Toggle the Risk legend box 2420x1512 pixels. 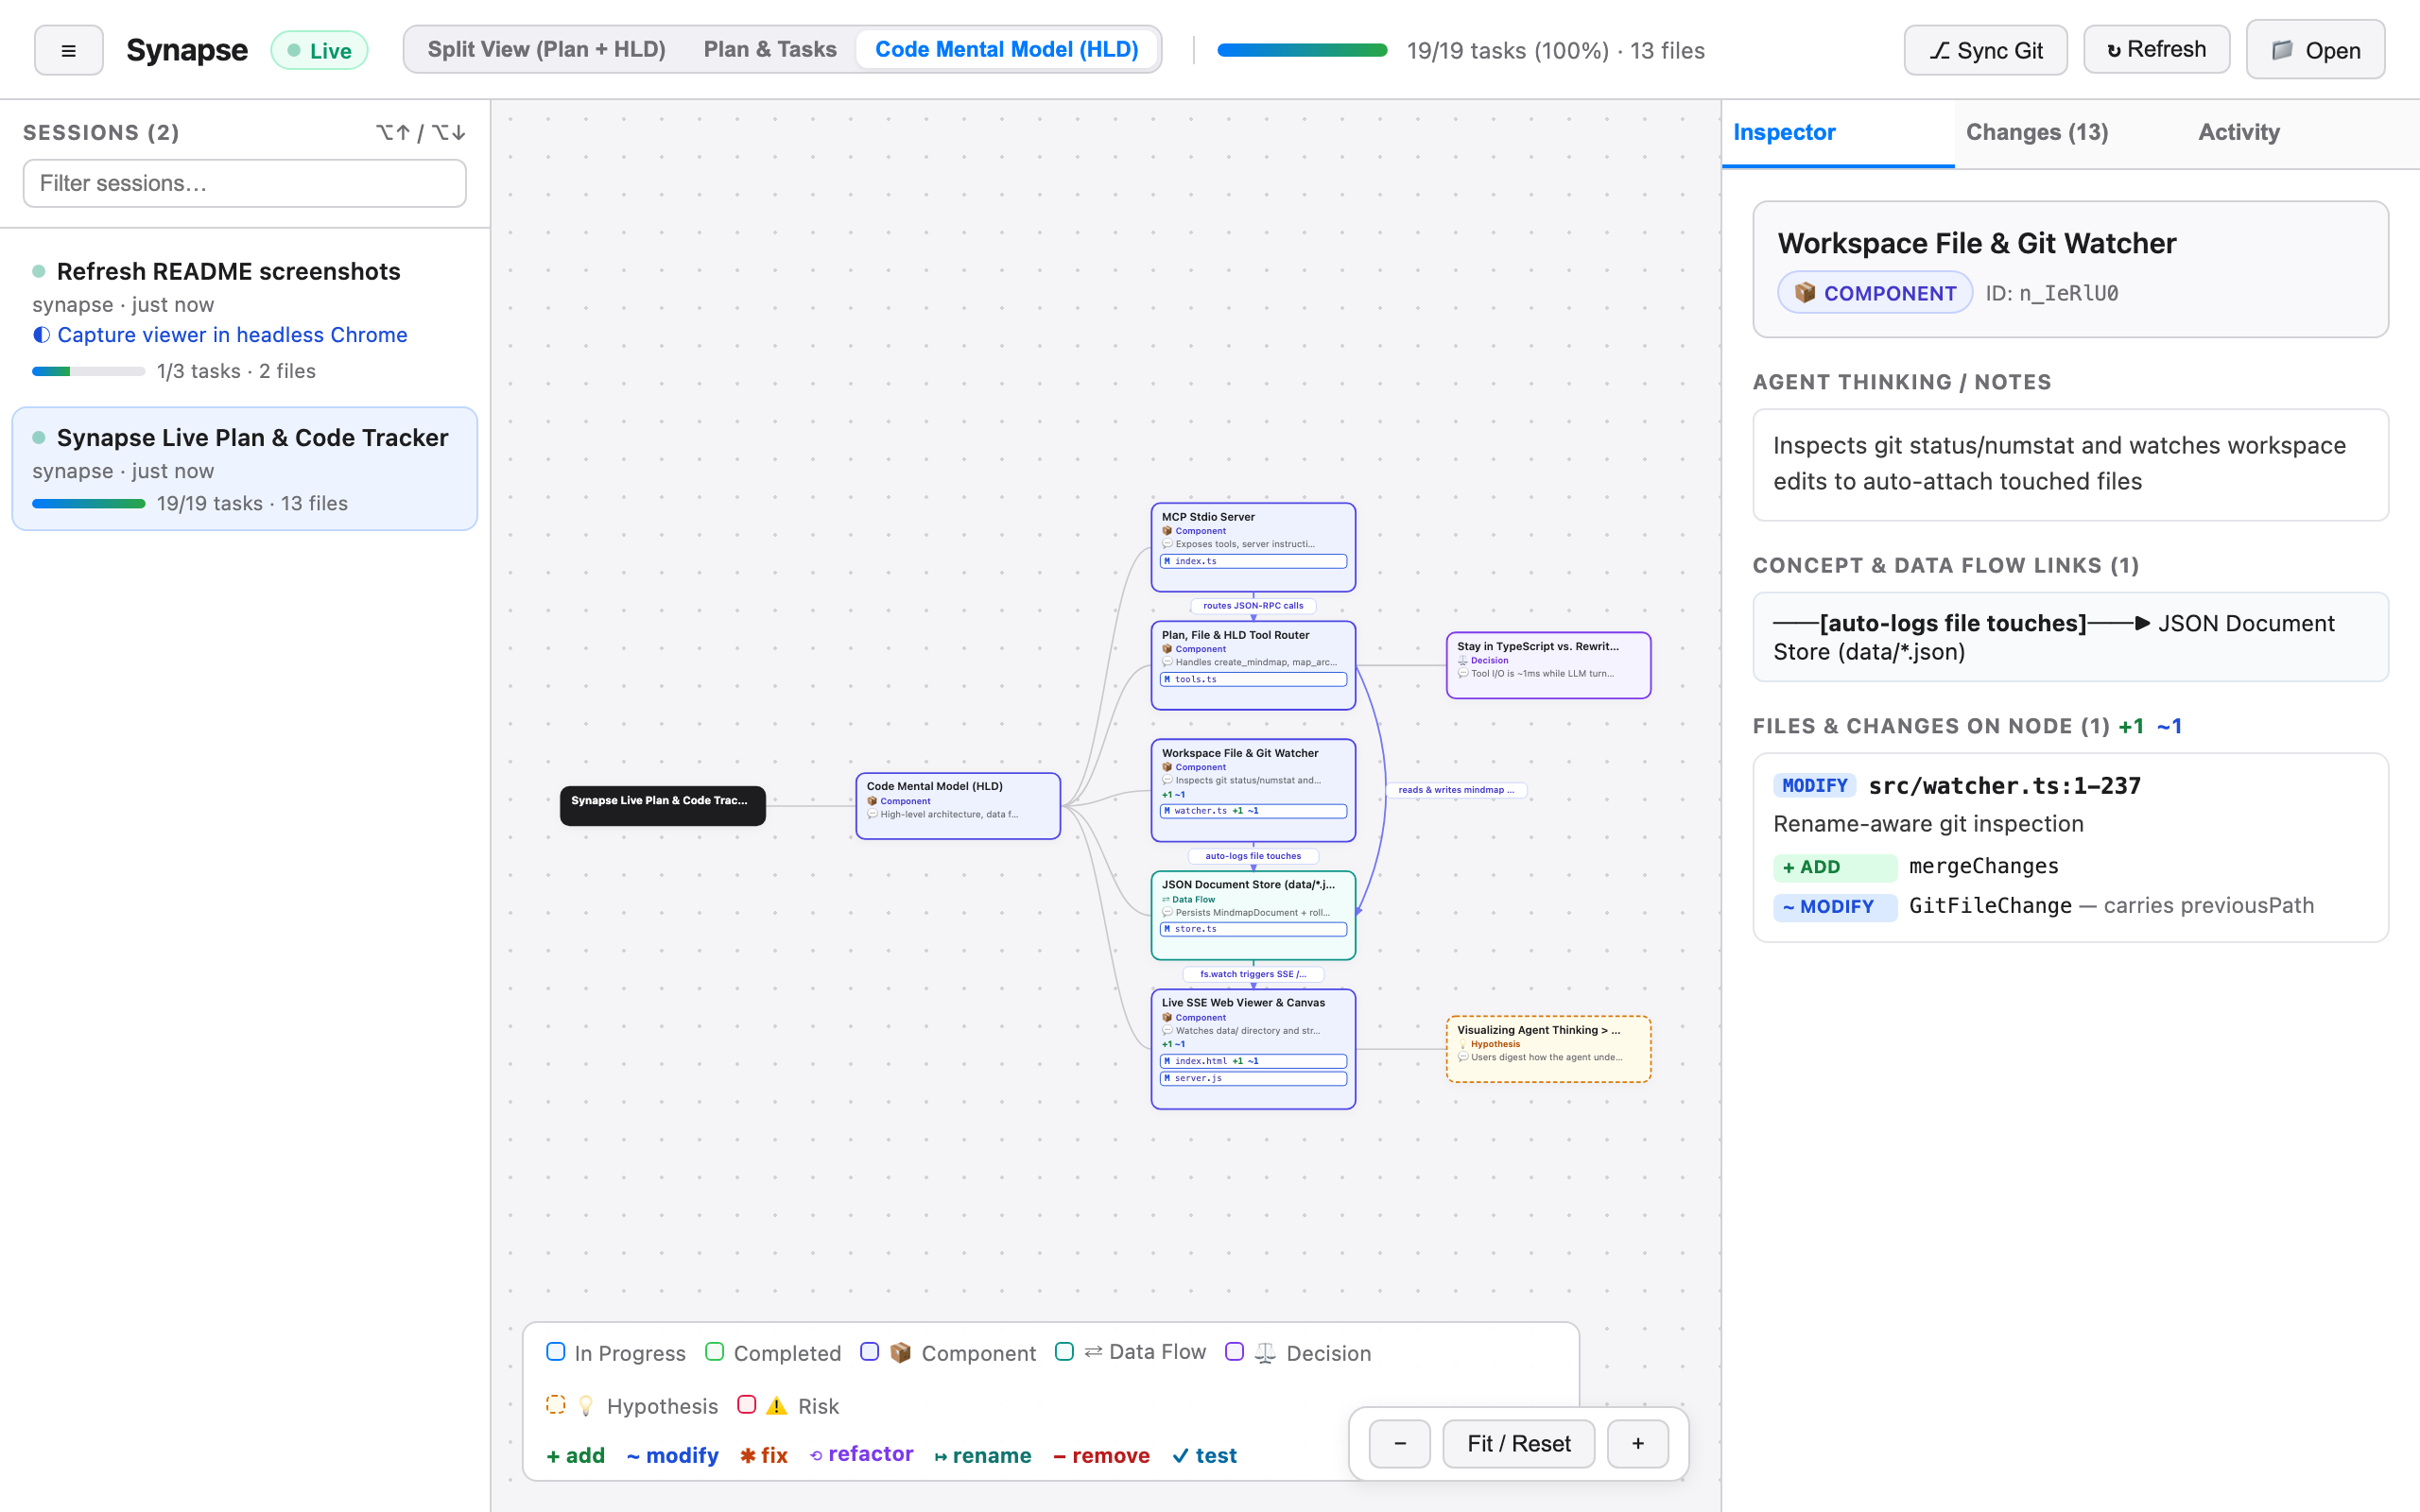click(746, 1404)
